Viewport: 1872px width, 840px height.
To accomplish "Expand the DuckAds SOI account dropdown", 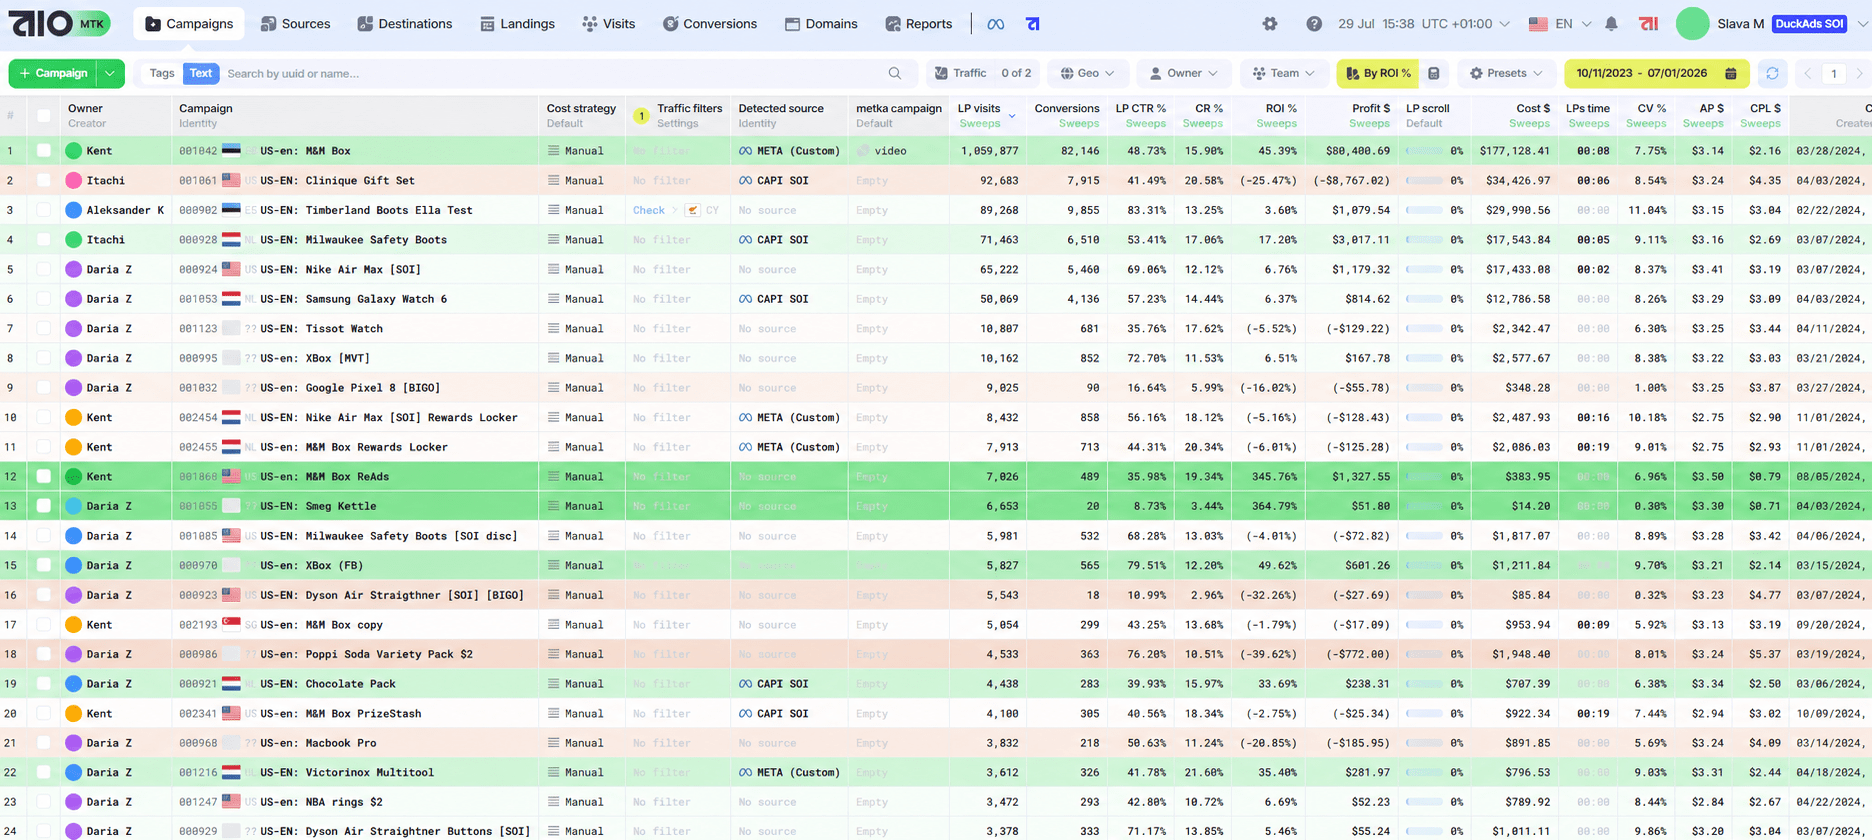I will pos(1861,24).
